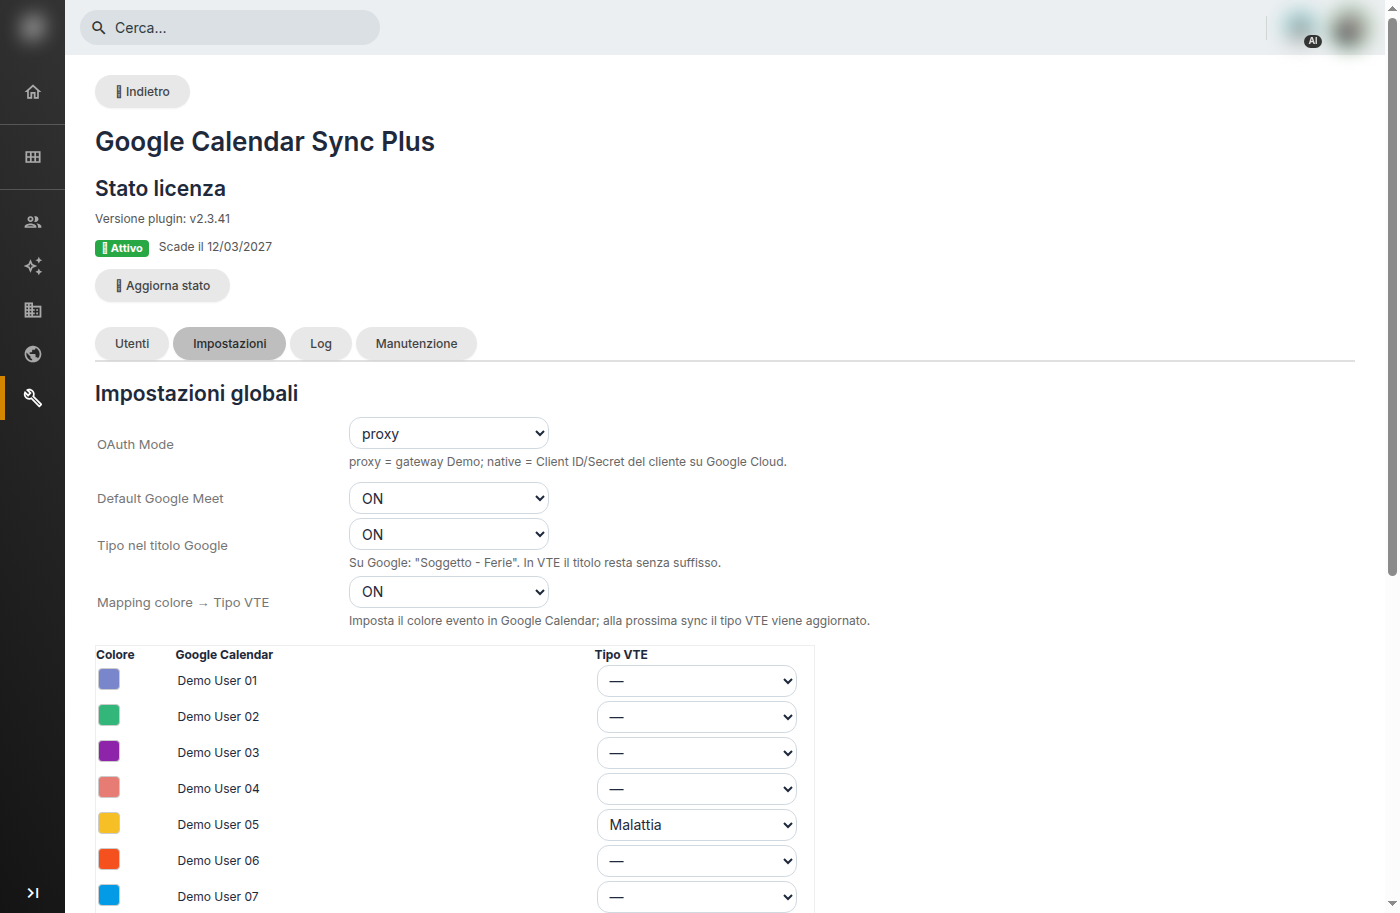Go to the Manutenzione tab
The height and width of the screenshot is (913, 1400).
[416, 343]
